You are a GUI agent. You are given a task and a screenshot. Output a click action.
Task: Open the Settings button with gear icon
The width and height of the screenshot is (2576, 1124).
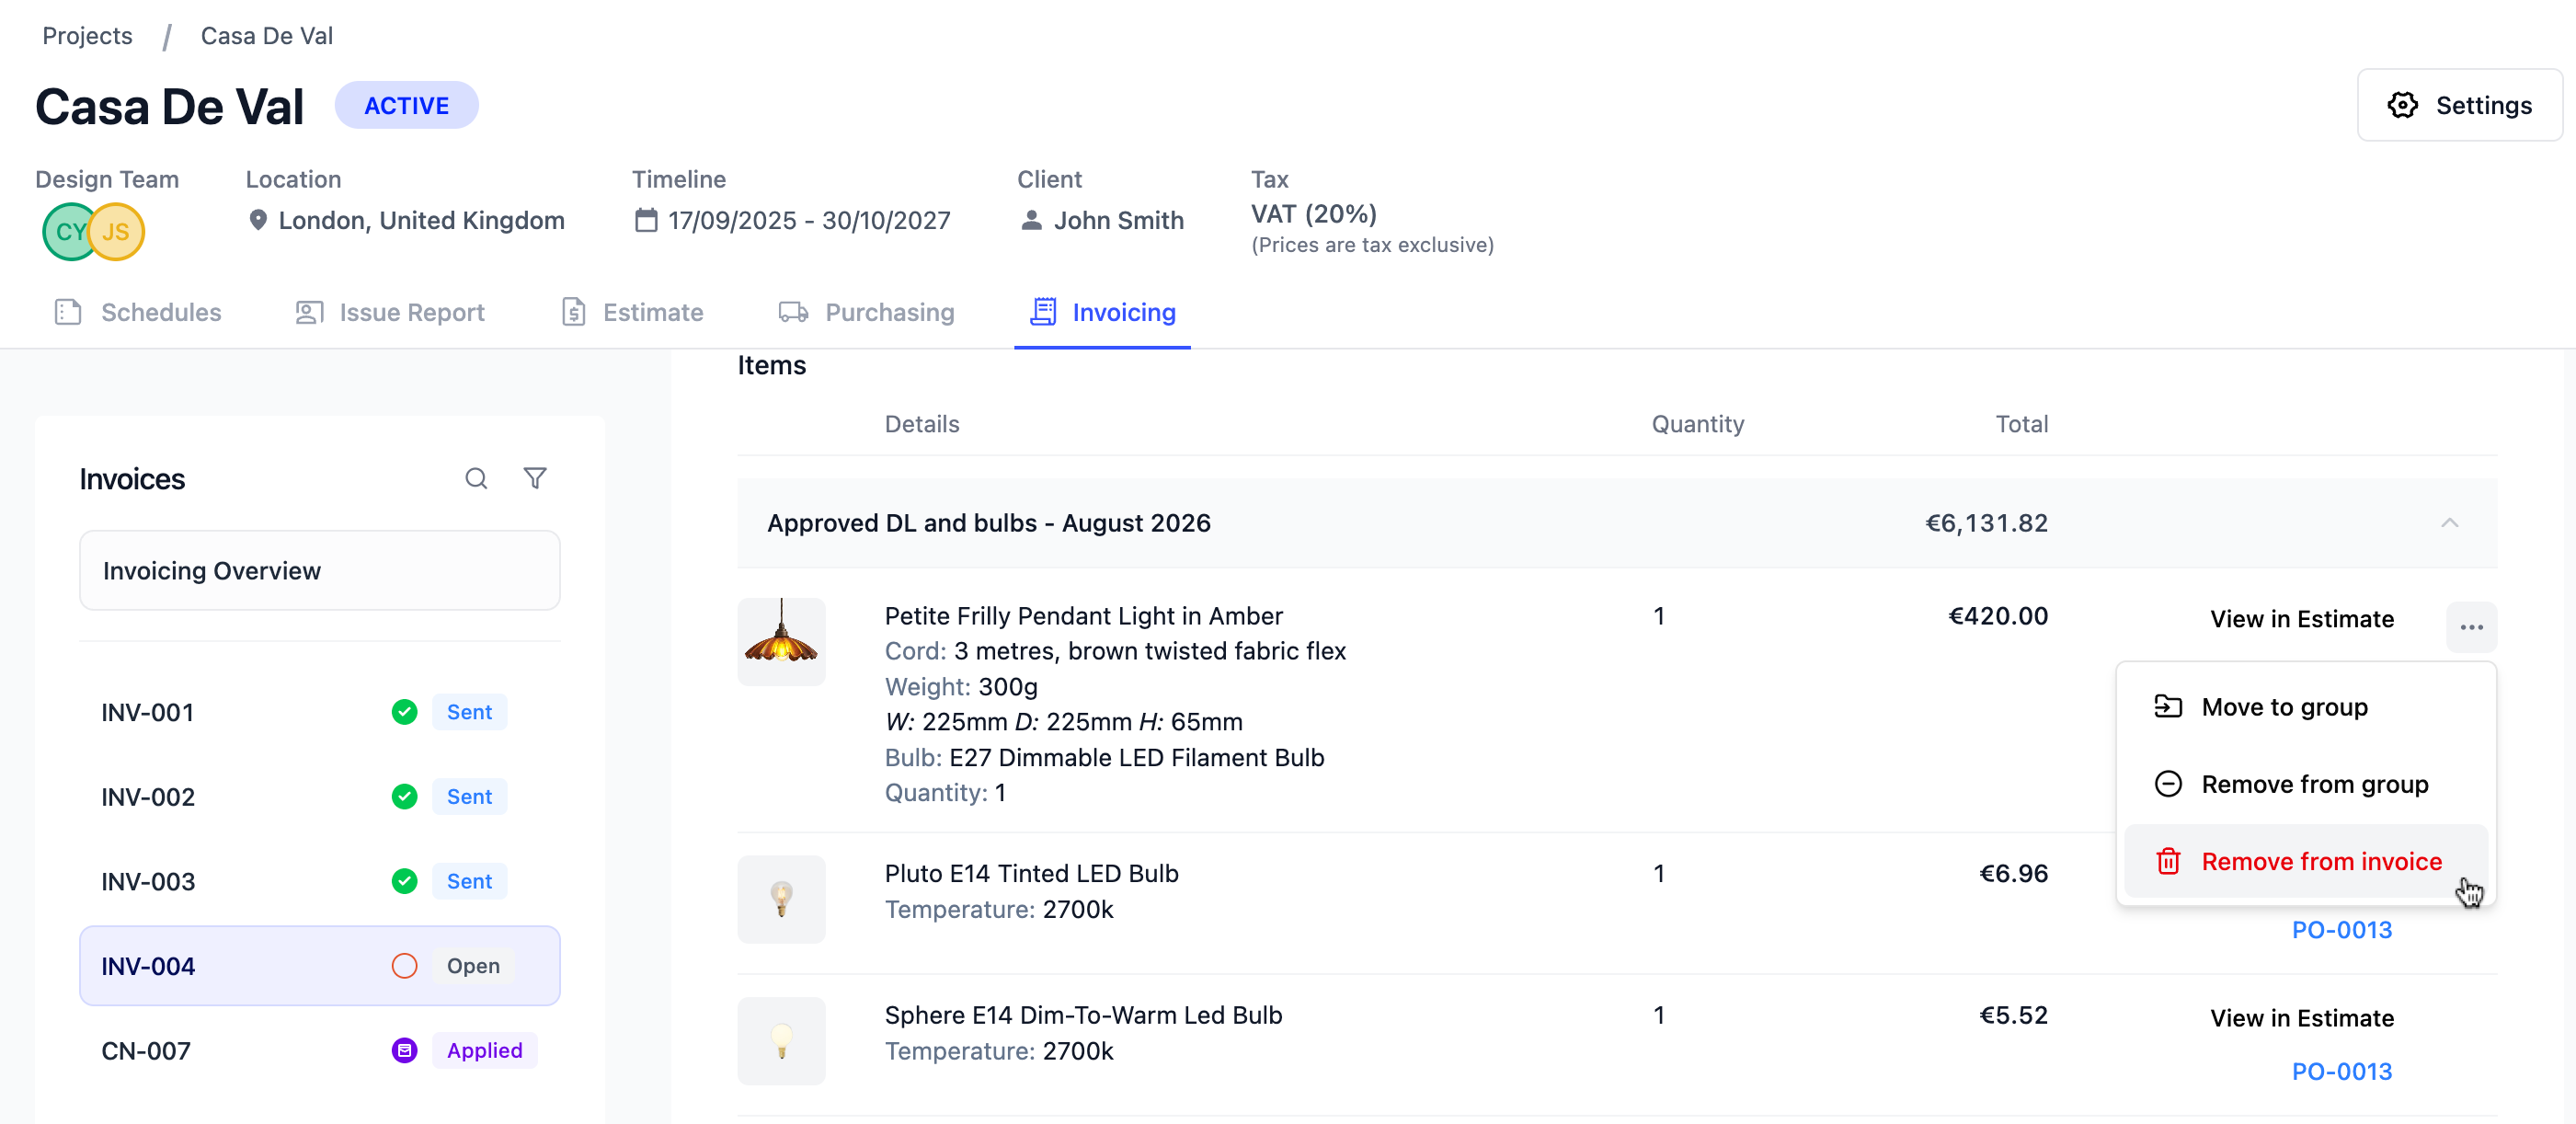tap(2459, 105)
